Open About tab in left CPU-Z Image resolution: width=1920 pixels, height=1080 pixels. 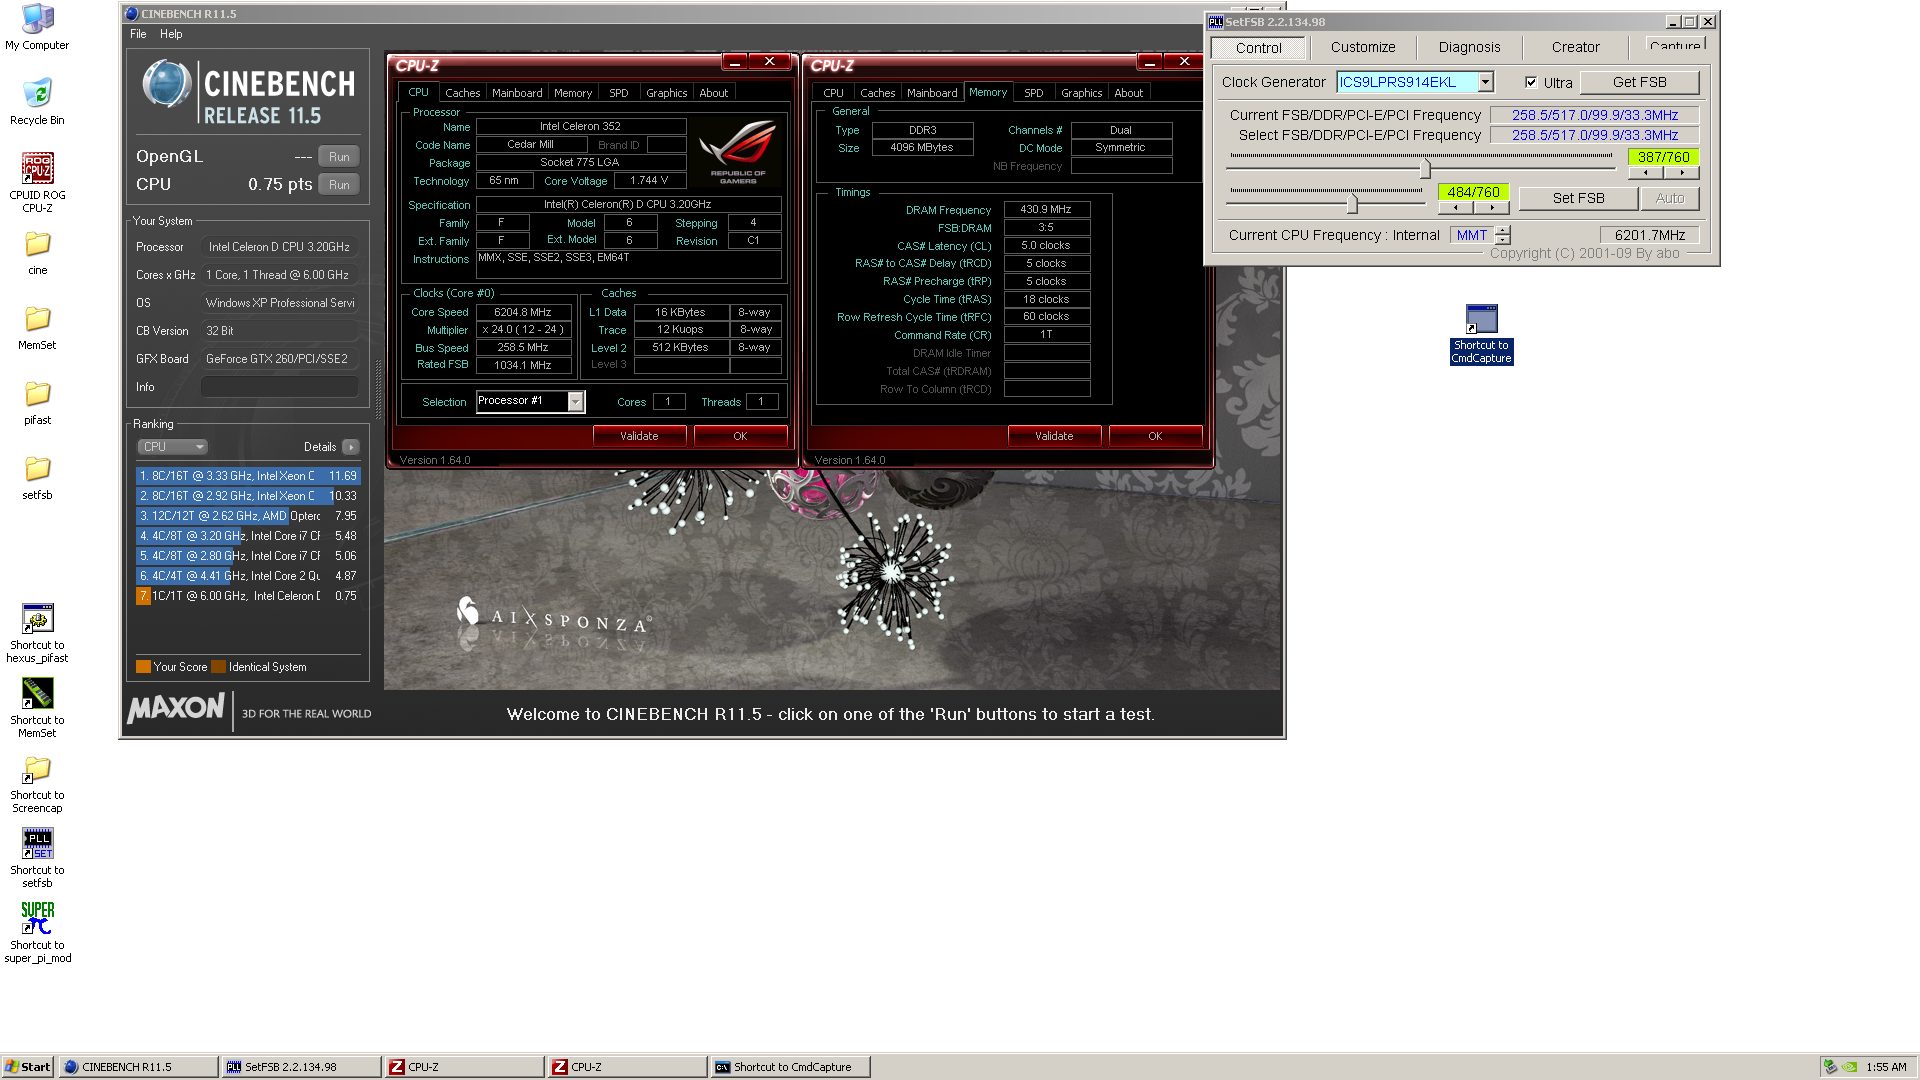click(x=714, y=93)
